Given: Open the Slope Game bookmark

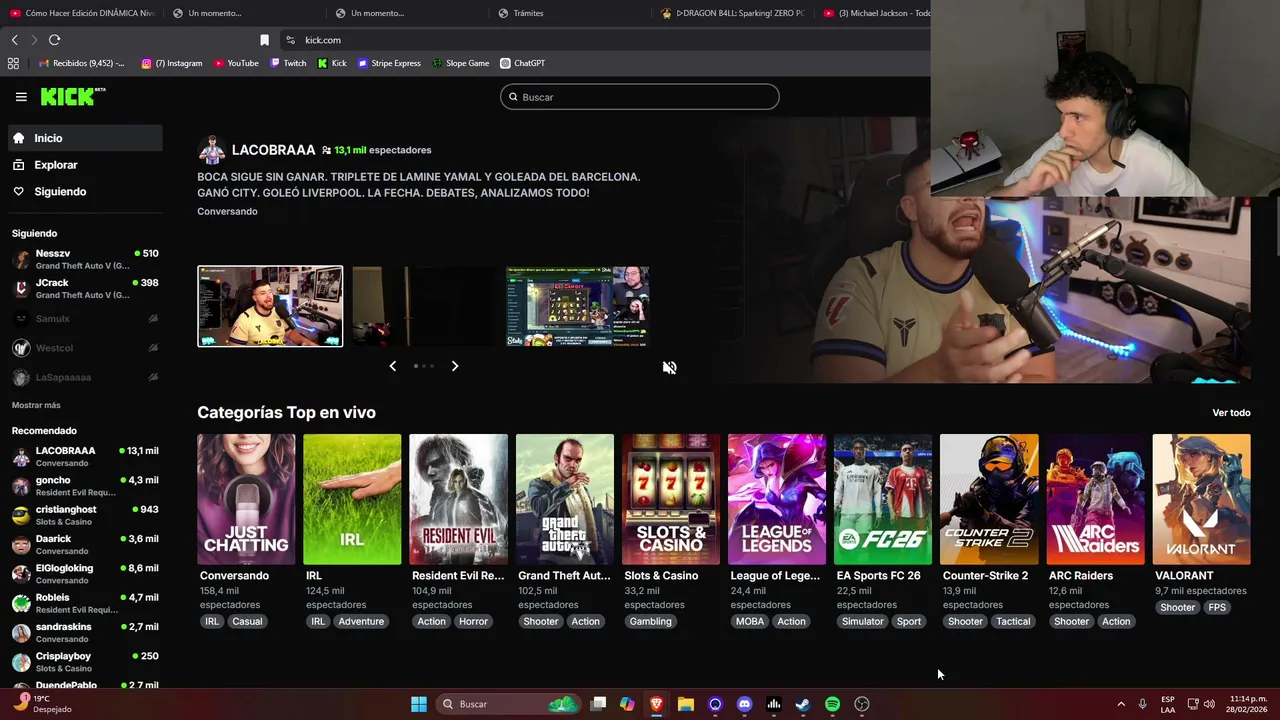Looking at the screenshot, I should (460, 63).
